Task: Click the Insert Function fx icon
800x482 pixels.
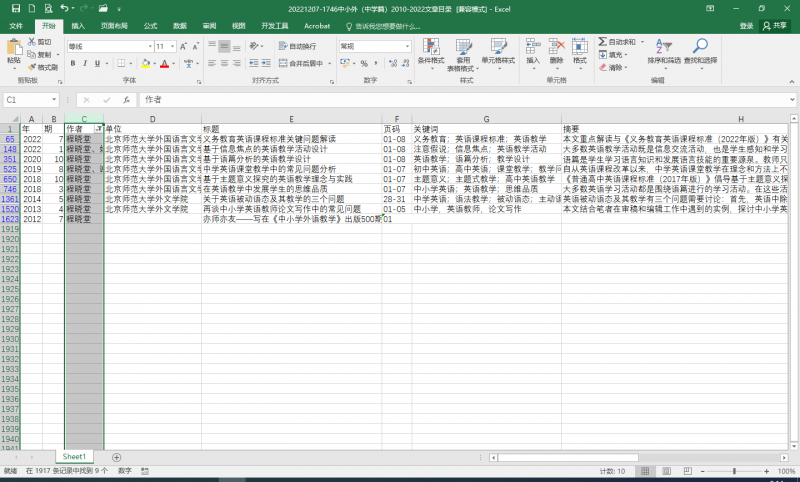Action: coord(126,99)
